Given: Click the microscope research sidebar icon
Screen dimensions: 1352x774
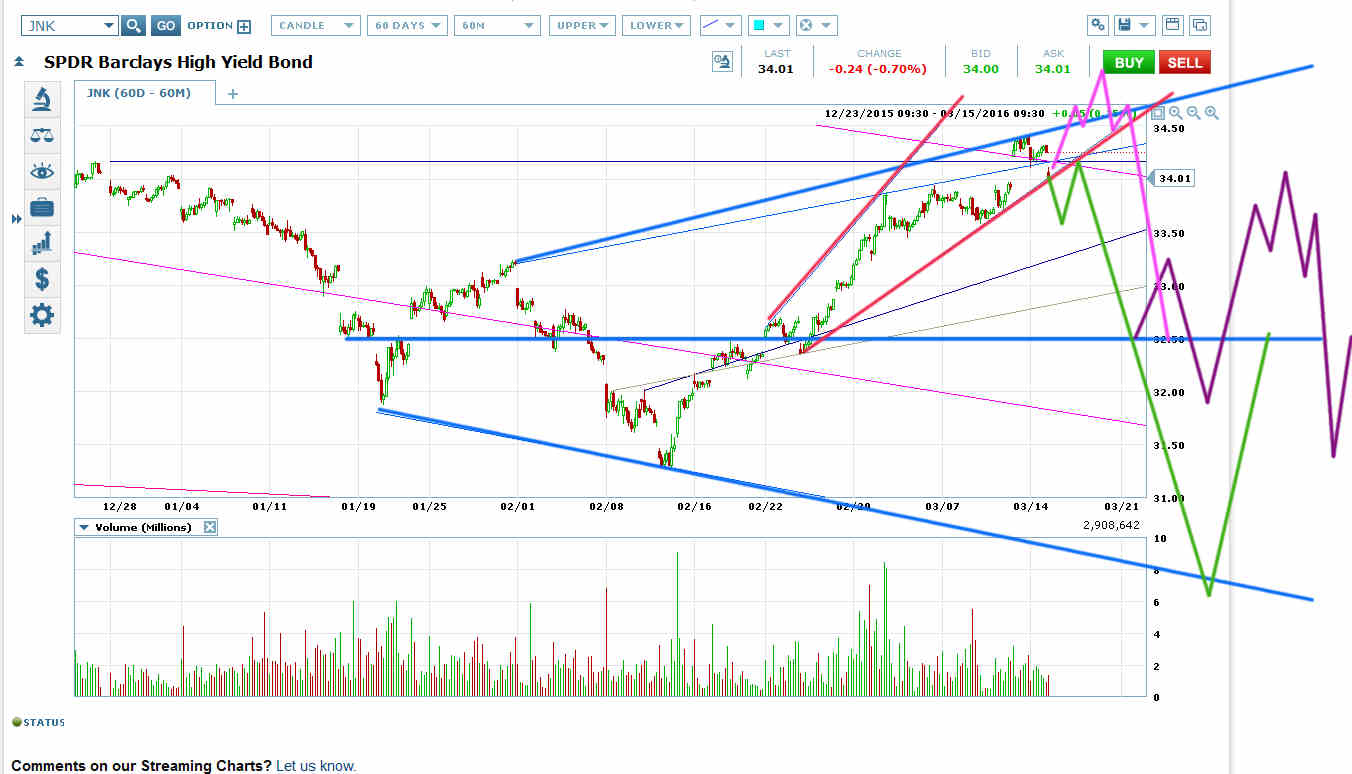Looking at the screenshot, I should [42, 99].
